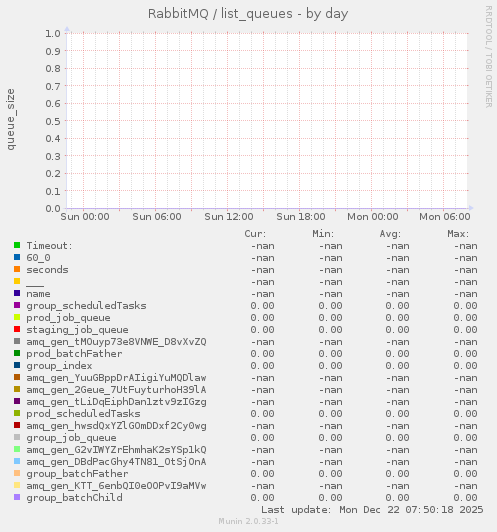This screenshot has height=532, width=497.
Task: Click the Sun 18:00 axis label
Action: (301, 217)
